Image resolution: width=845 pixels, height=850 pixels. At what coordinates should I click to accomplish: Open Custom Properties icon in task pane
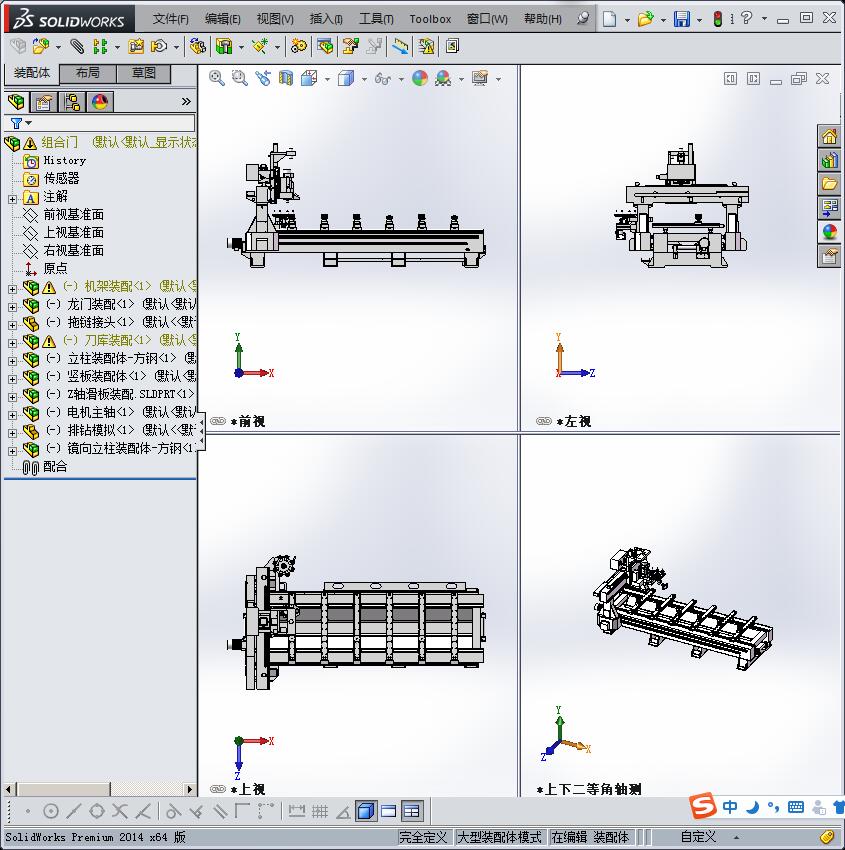(x=829, y=256)
